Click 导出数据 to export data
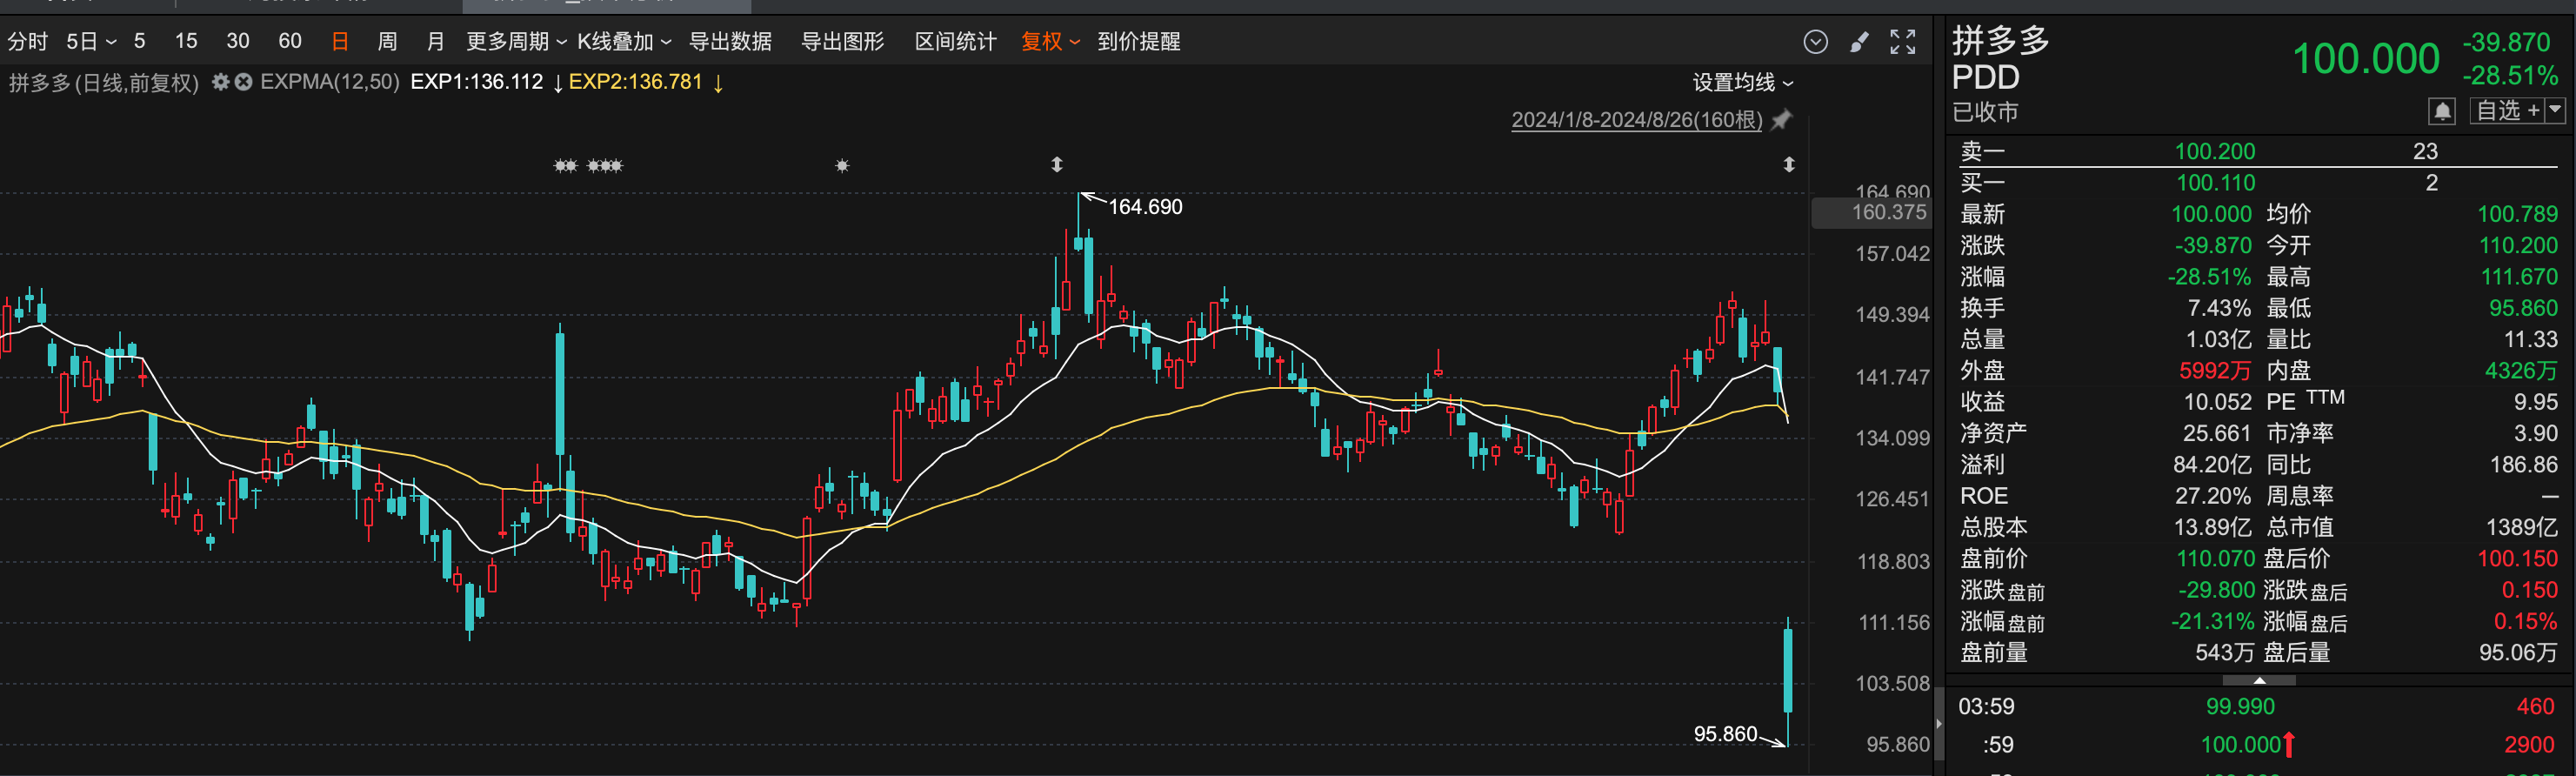This screenshot has width=2576, height=776. point(730,41)
